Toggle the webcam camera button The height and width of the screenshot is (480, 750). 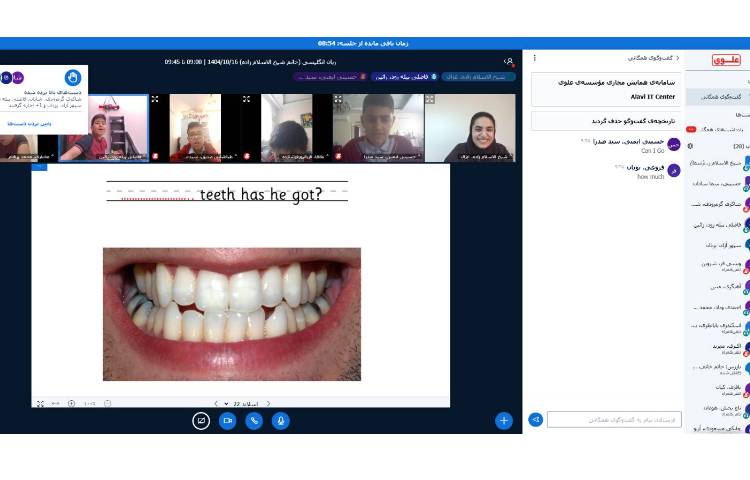tap(228, 421)
